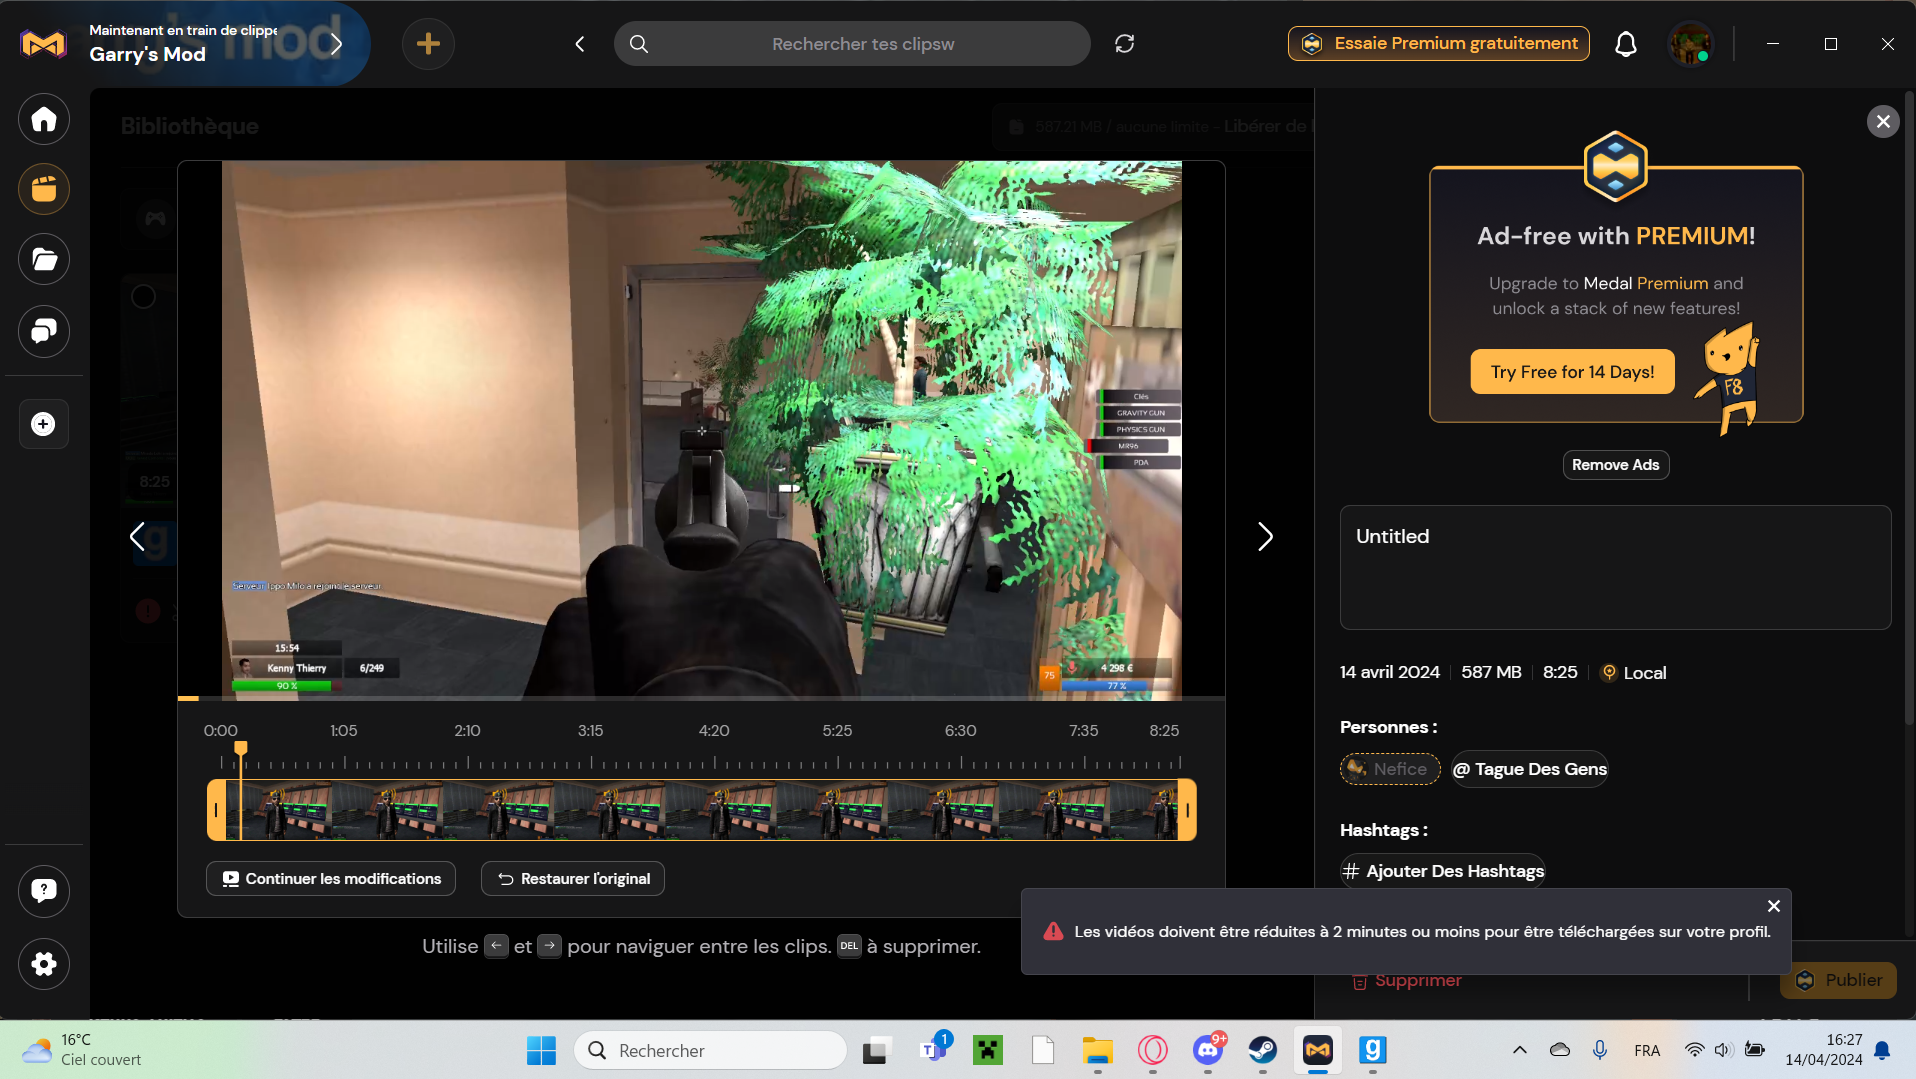Go to the previous clip arrow
The width and height of the screenshot is (1916, 1079).
coord(137,537)
